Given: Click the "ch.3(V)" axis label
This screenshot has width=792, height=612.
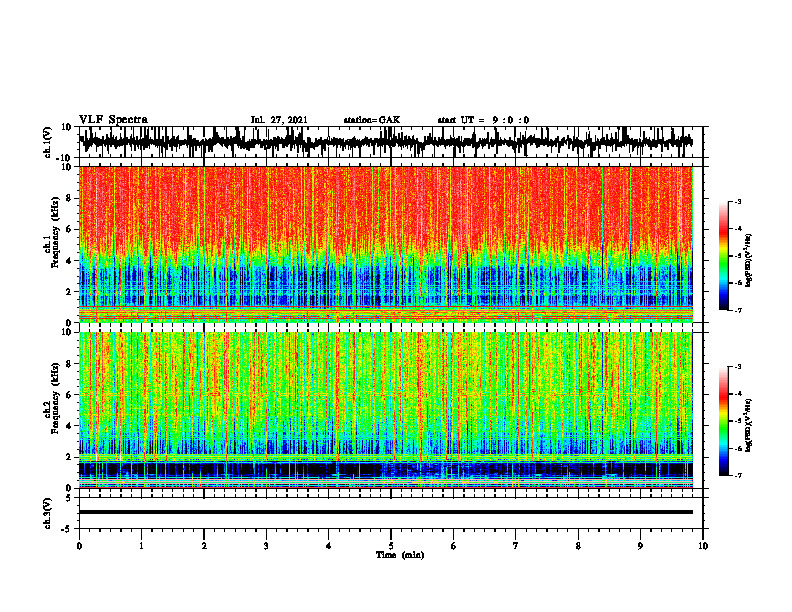Looking at the screenshot, I should pos(48,513).
